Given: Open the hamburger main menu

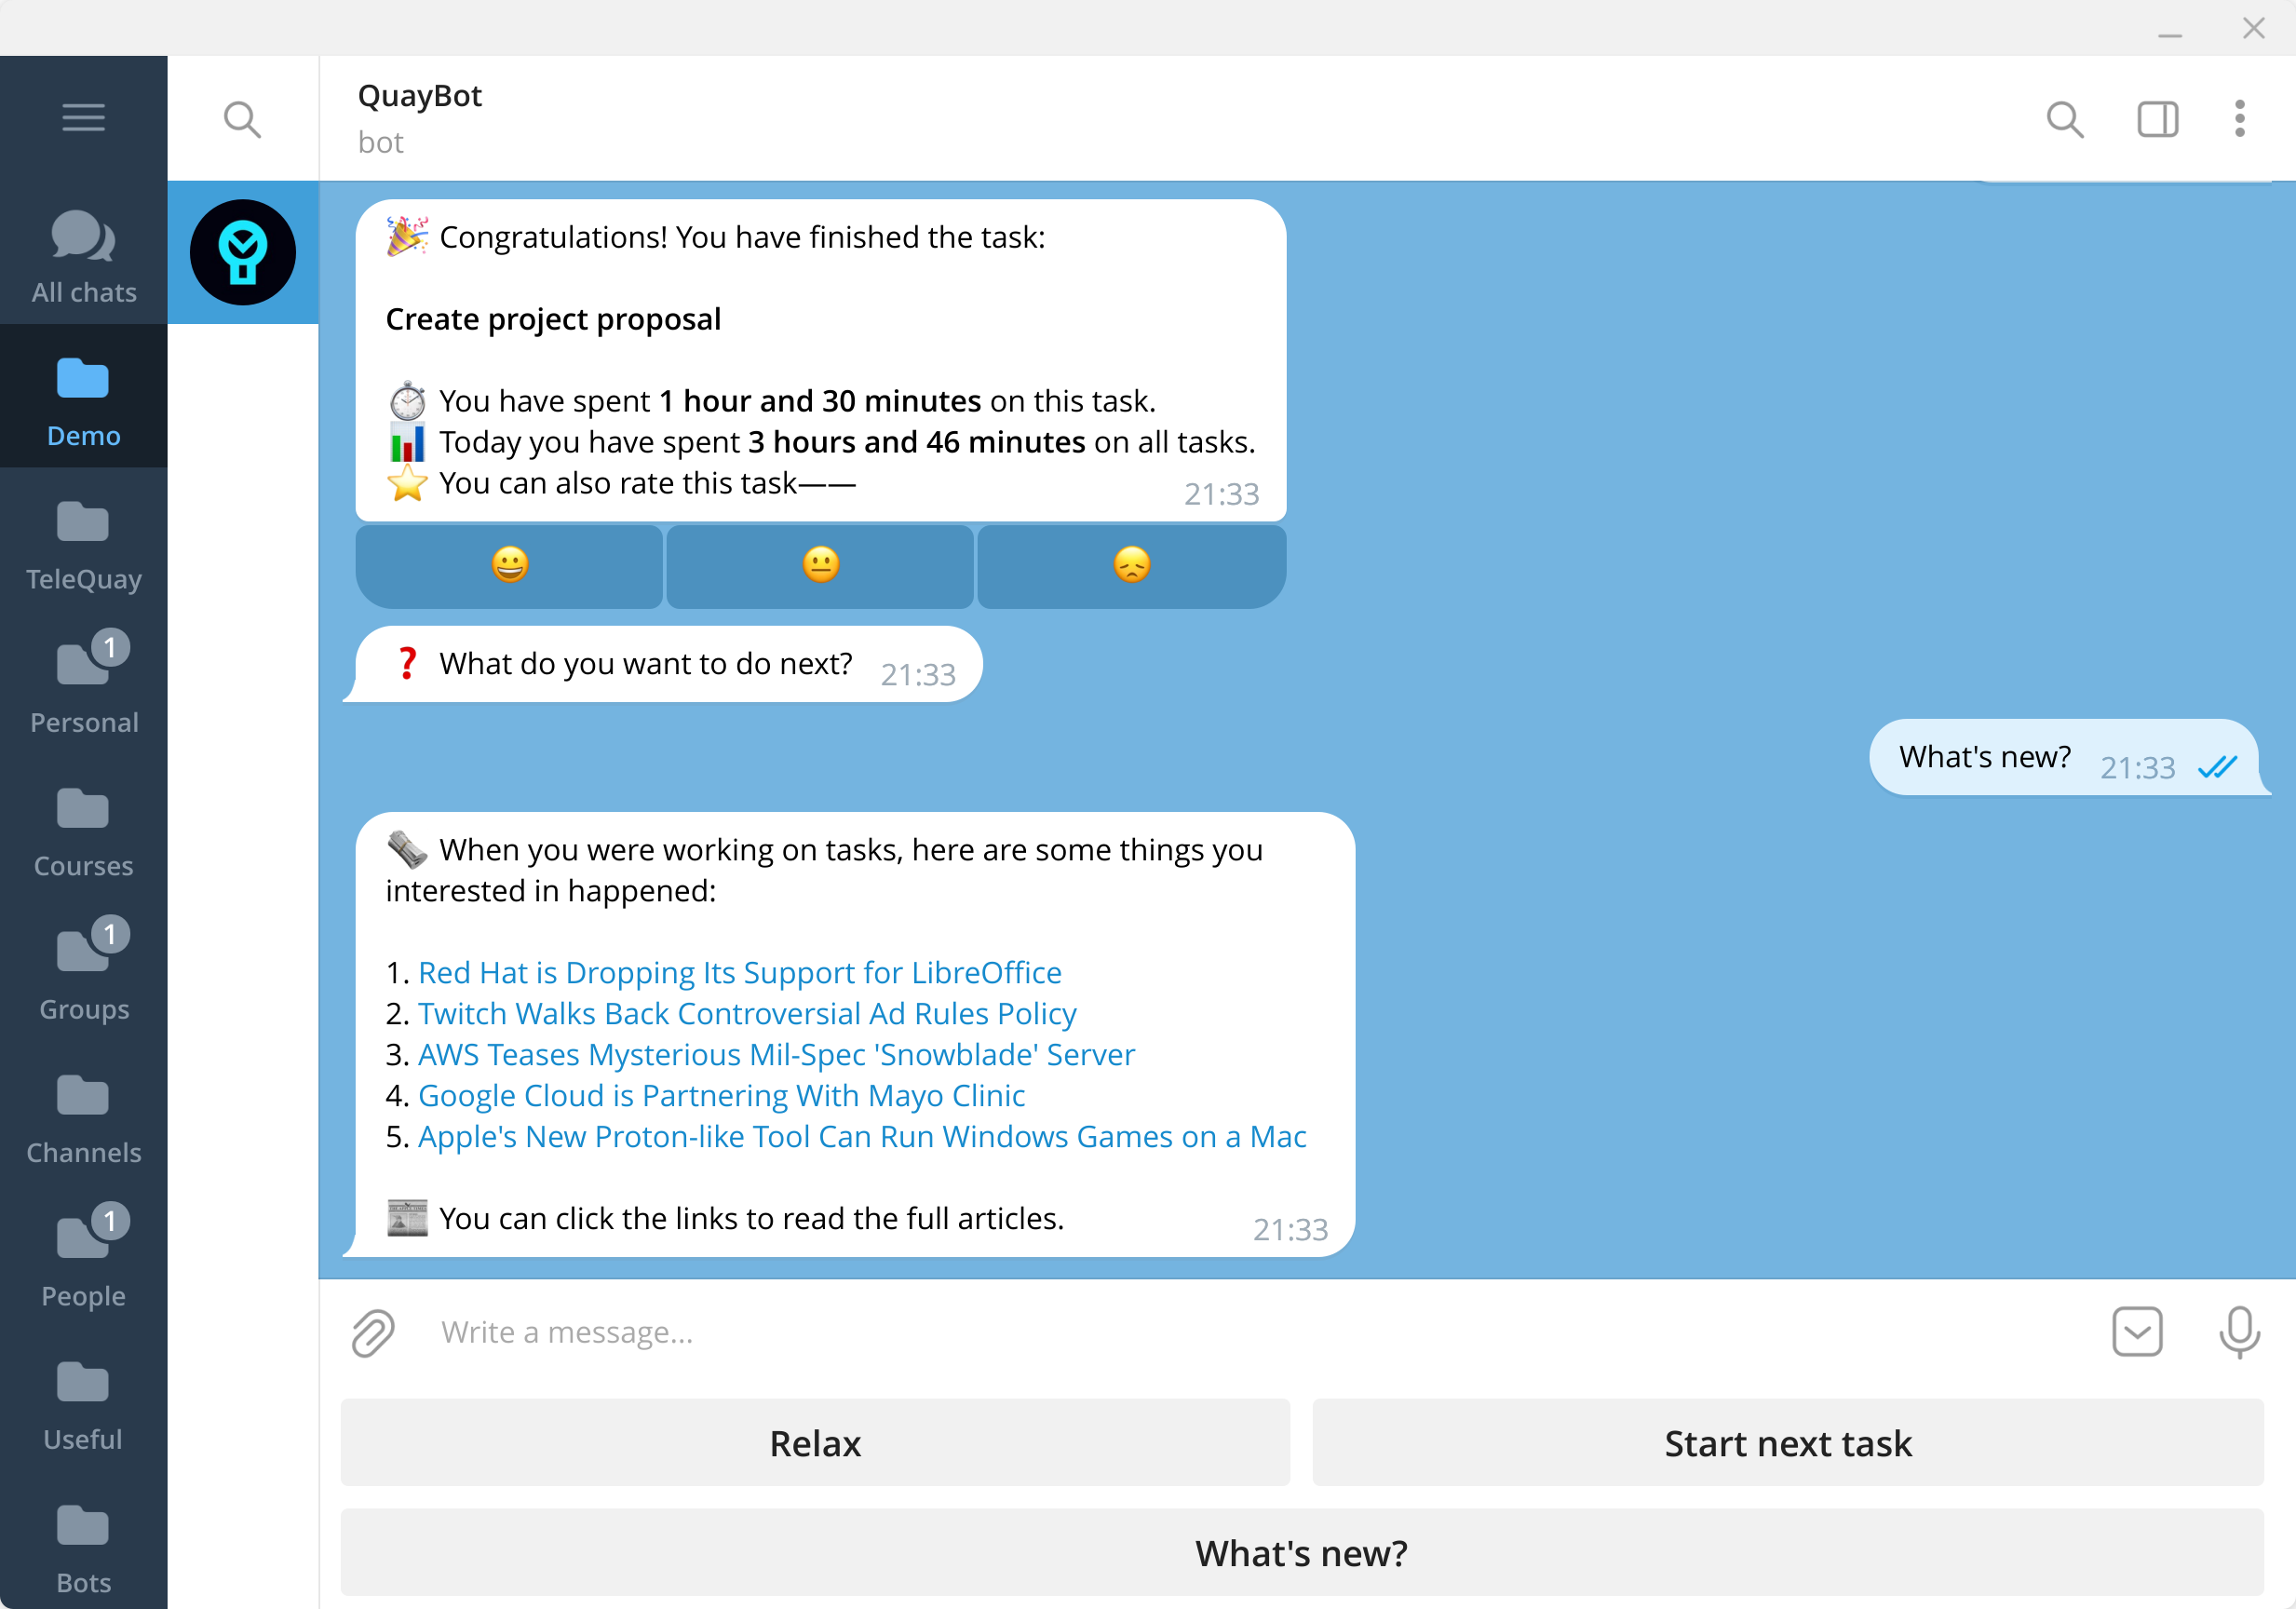Looking at the screenshot, I should pos(83,118).
